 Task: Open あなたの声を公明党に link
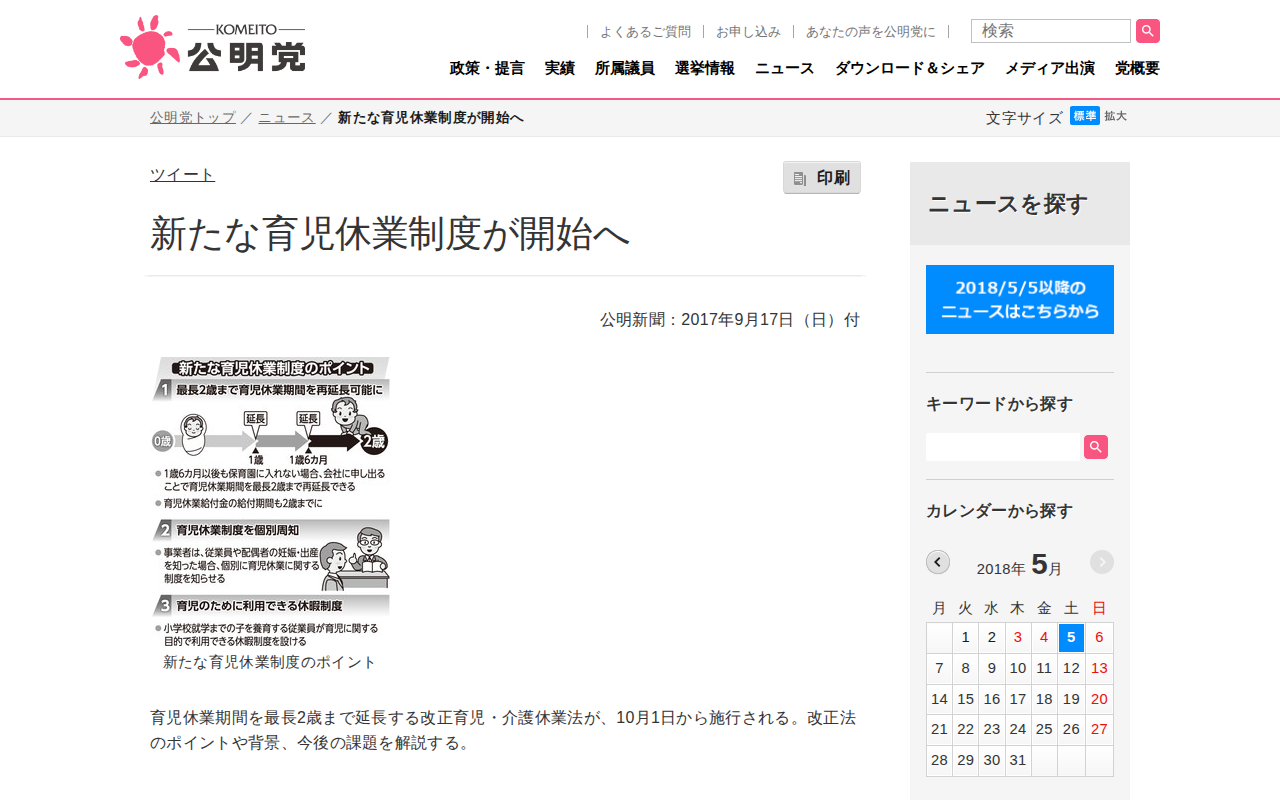(871, 32)
